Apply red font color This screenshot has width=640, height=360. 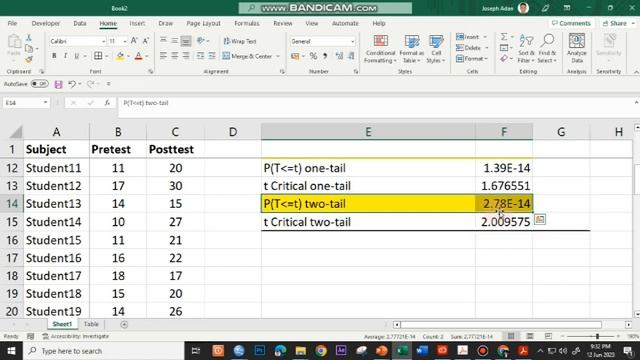138,56
